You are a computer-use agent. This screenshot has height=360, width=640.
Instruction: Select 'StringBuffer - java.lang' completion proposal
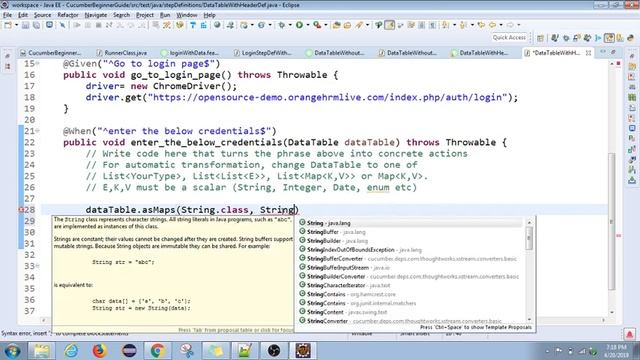pyautogui.click(x=410, y=232)
